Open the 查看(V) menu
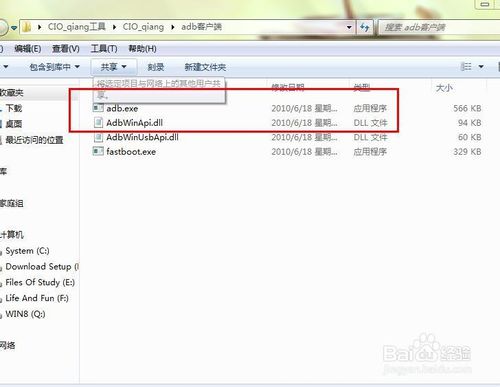The image size is (500, 387). click(x=66, y=49)
